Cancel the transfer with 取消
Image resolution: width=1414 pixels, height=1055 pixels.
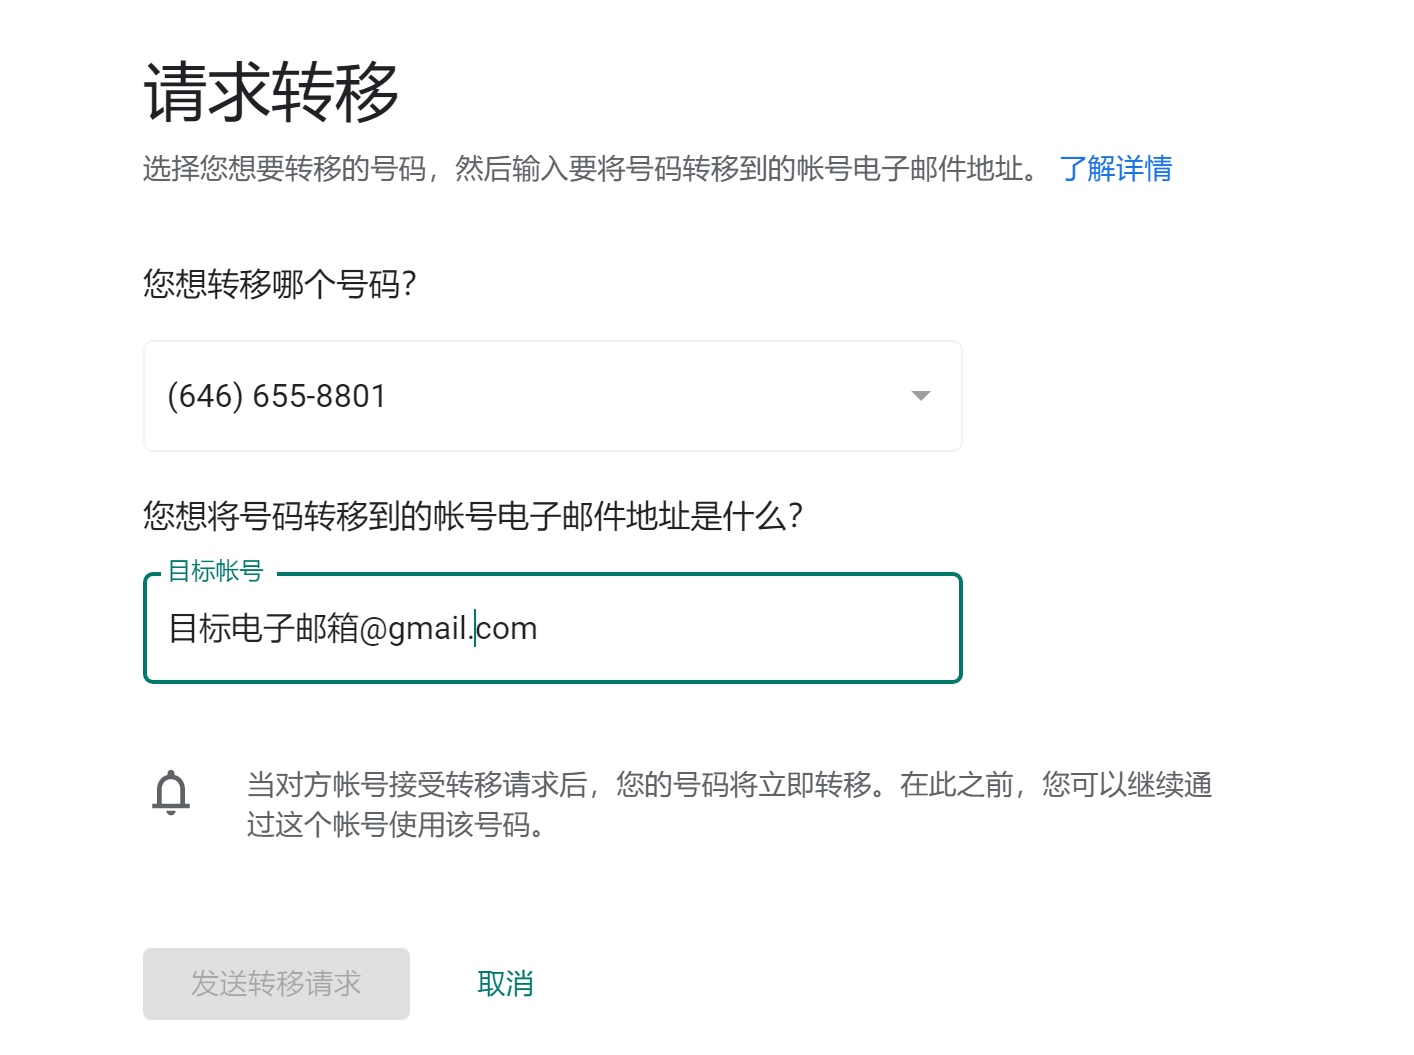click(505, 984)
